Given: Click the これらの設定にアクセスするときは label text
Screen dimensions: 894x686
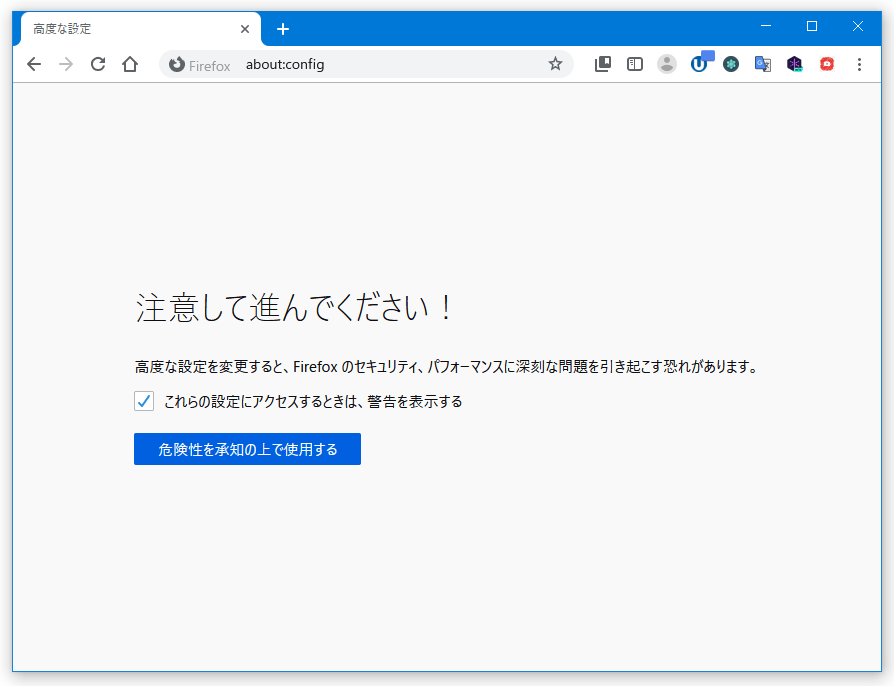Looking at the screenshot, I should 313,401.
